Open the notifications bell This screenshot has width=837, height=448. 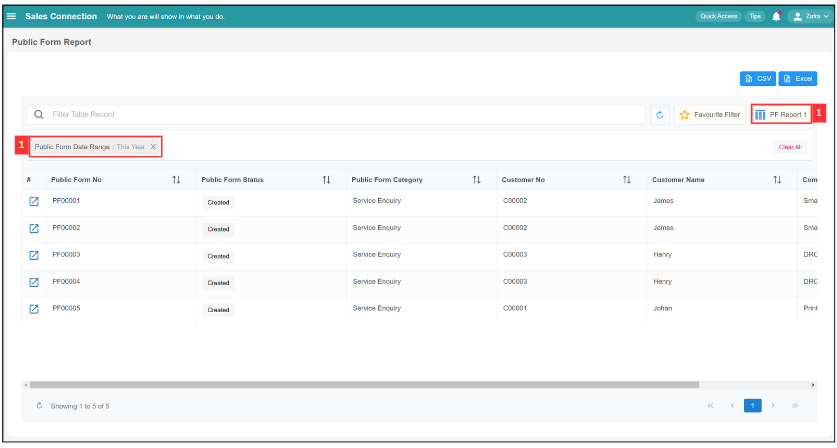point(776,17)
